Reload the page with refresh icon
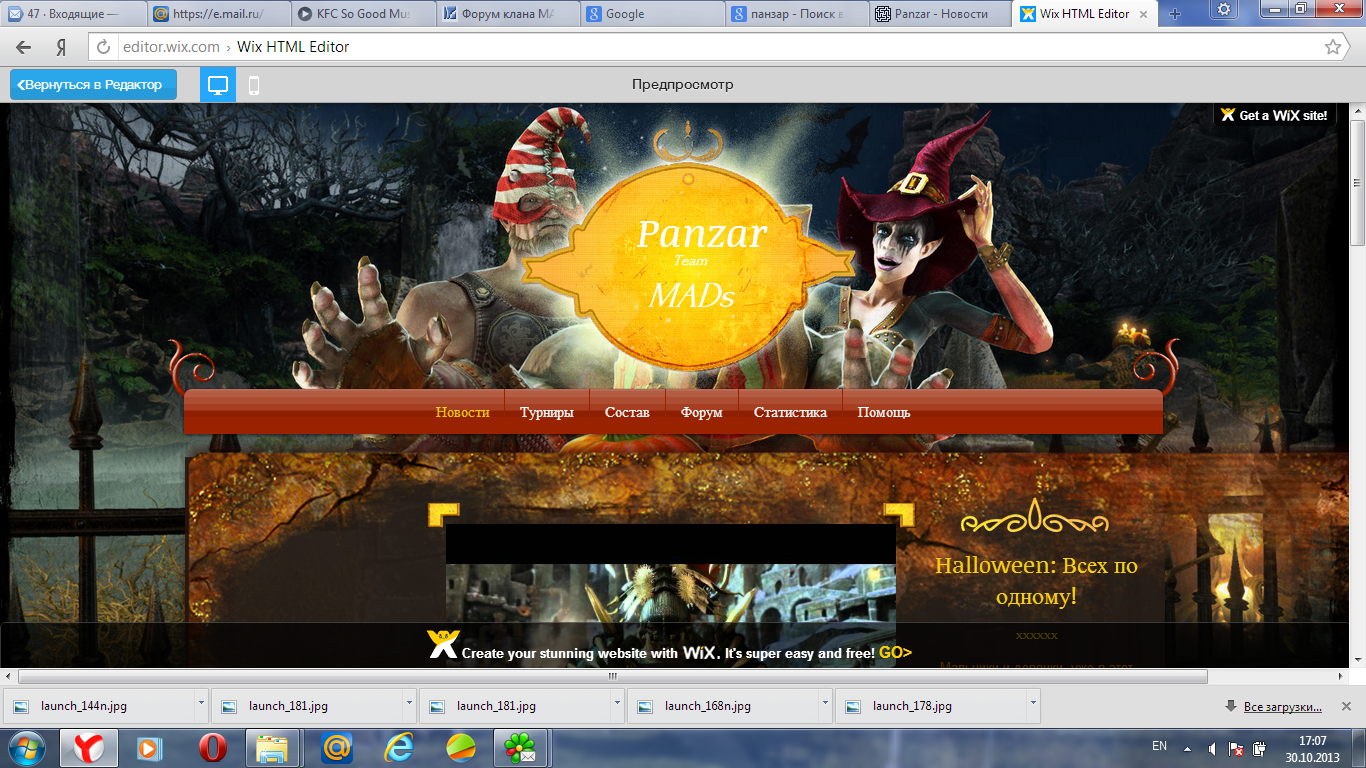This screenshot has width=1366, height=768. click(x=103, y=47)
